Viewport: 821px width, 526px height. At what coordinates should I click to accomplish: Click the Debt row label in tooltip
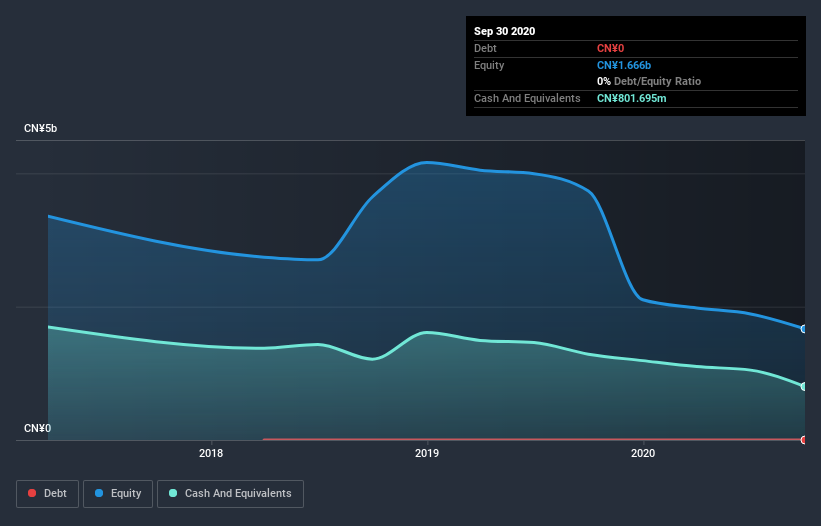485,48
